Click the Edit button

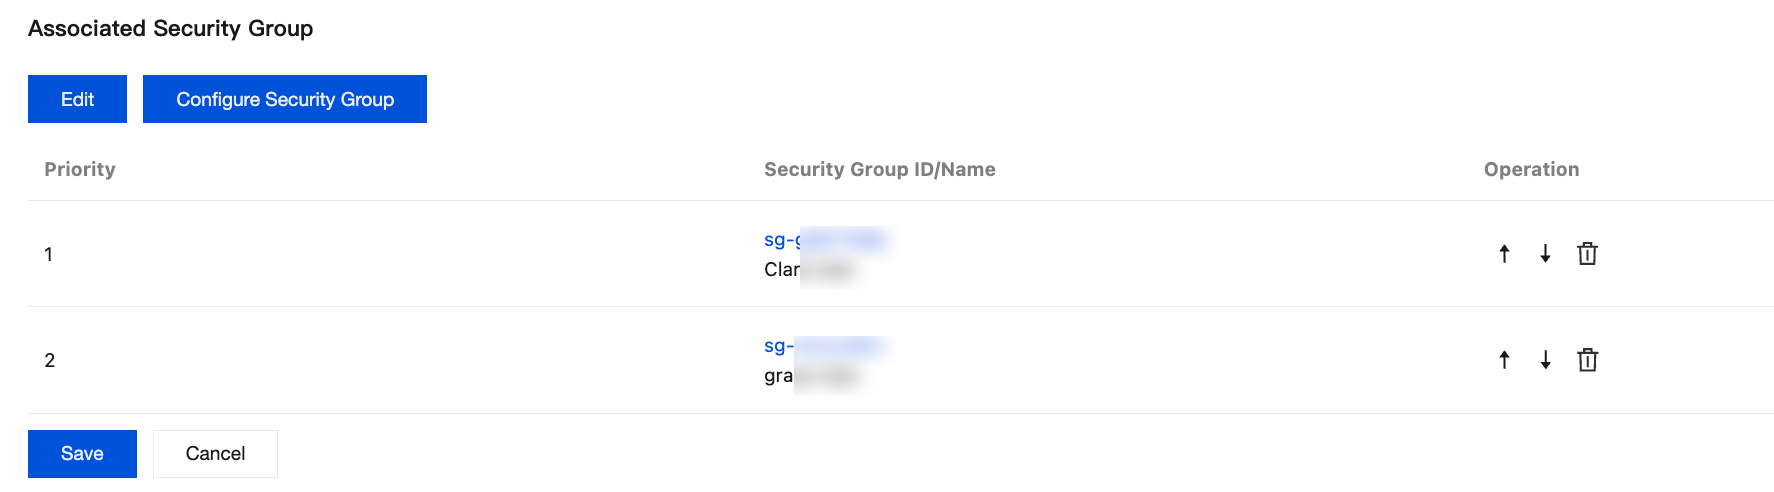coord(77,99)
